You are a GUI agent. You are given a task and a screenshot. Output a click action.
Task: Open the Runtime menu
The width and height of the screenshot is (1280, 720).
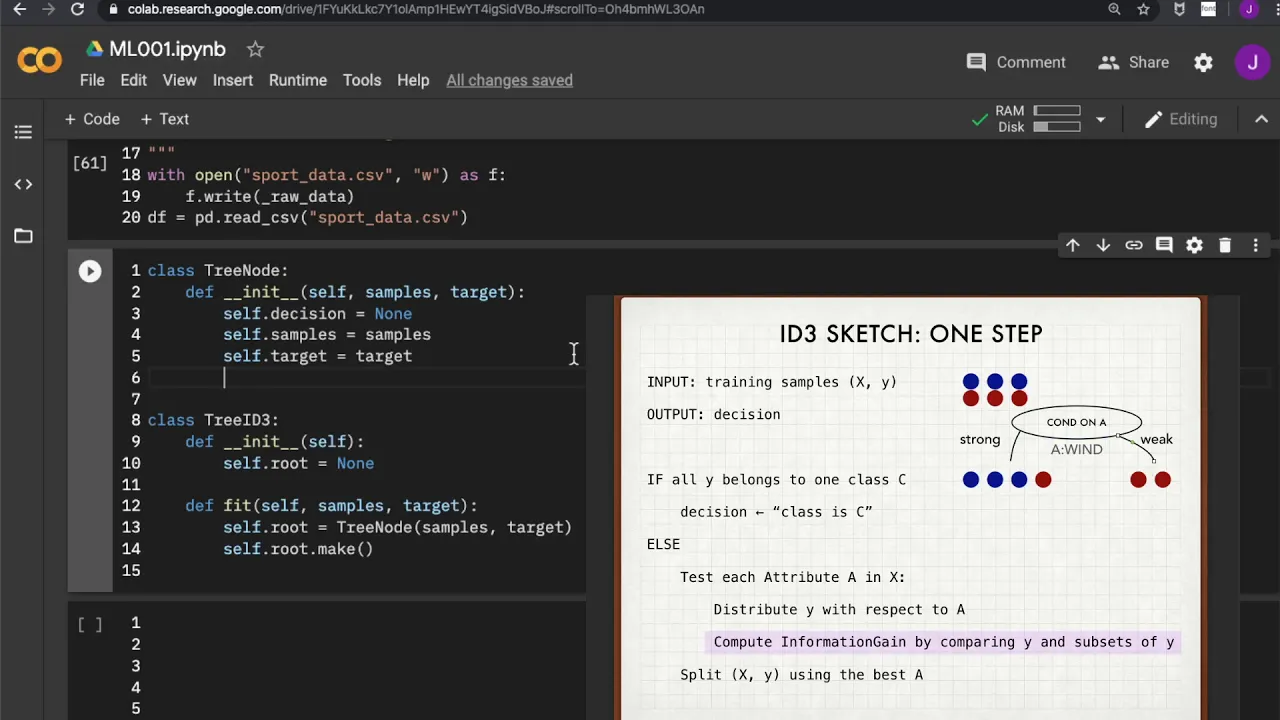coord(298,80)
